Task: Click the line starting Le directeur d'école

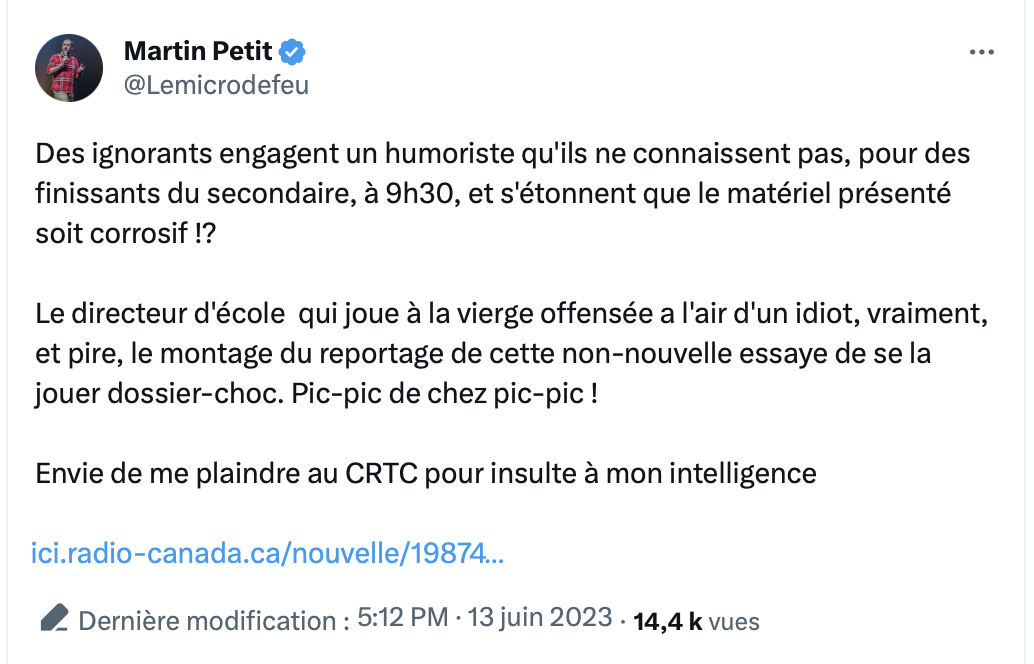Action: [512, 314]
